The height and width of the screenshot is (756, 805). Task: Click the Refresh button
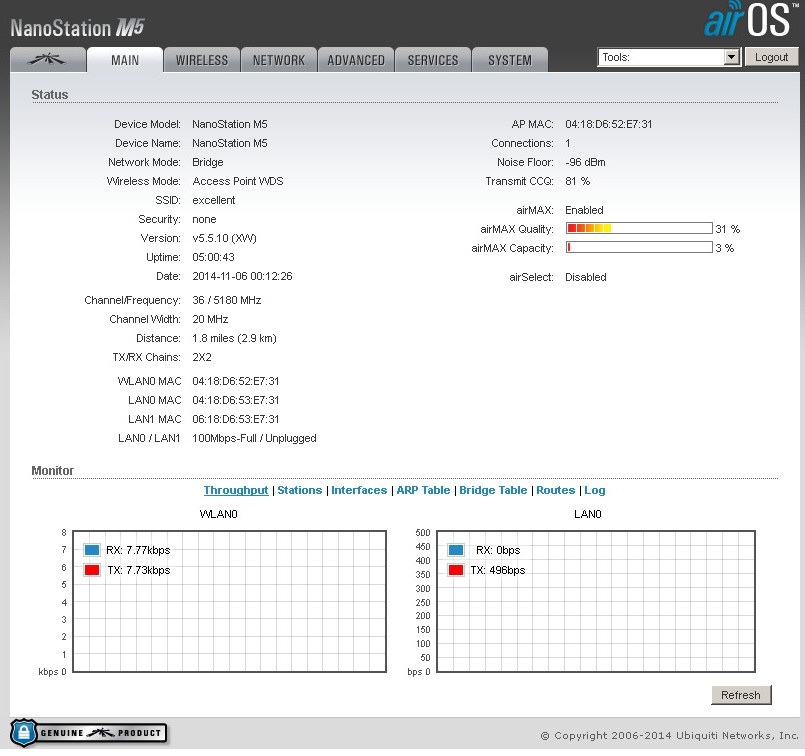(x=741, y=695)
